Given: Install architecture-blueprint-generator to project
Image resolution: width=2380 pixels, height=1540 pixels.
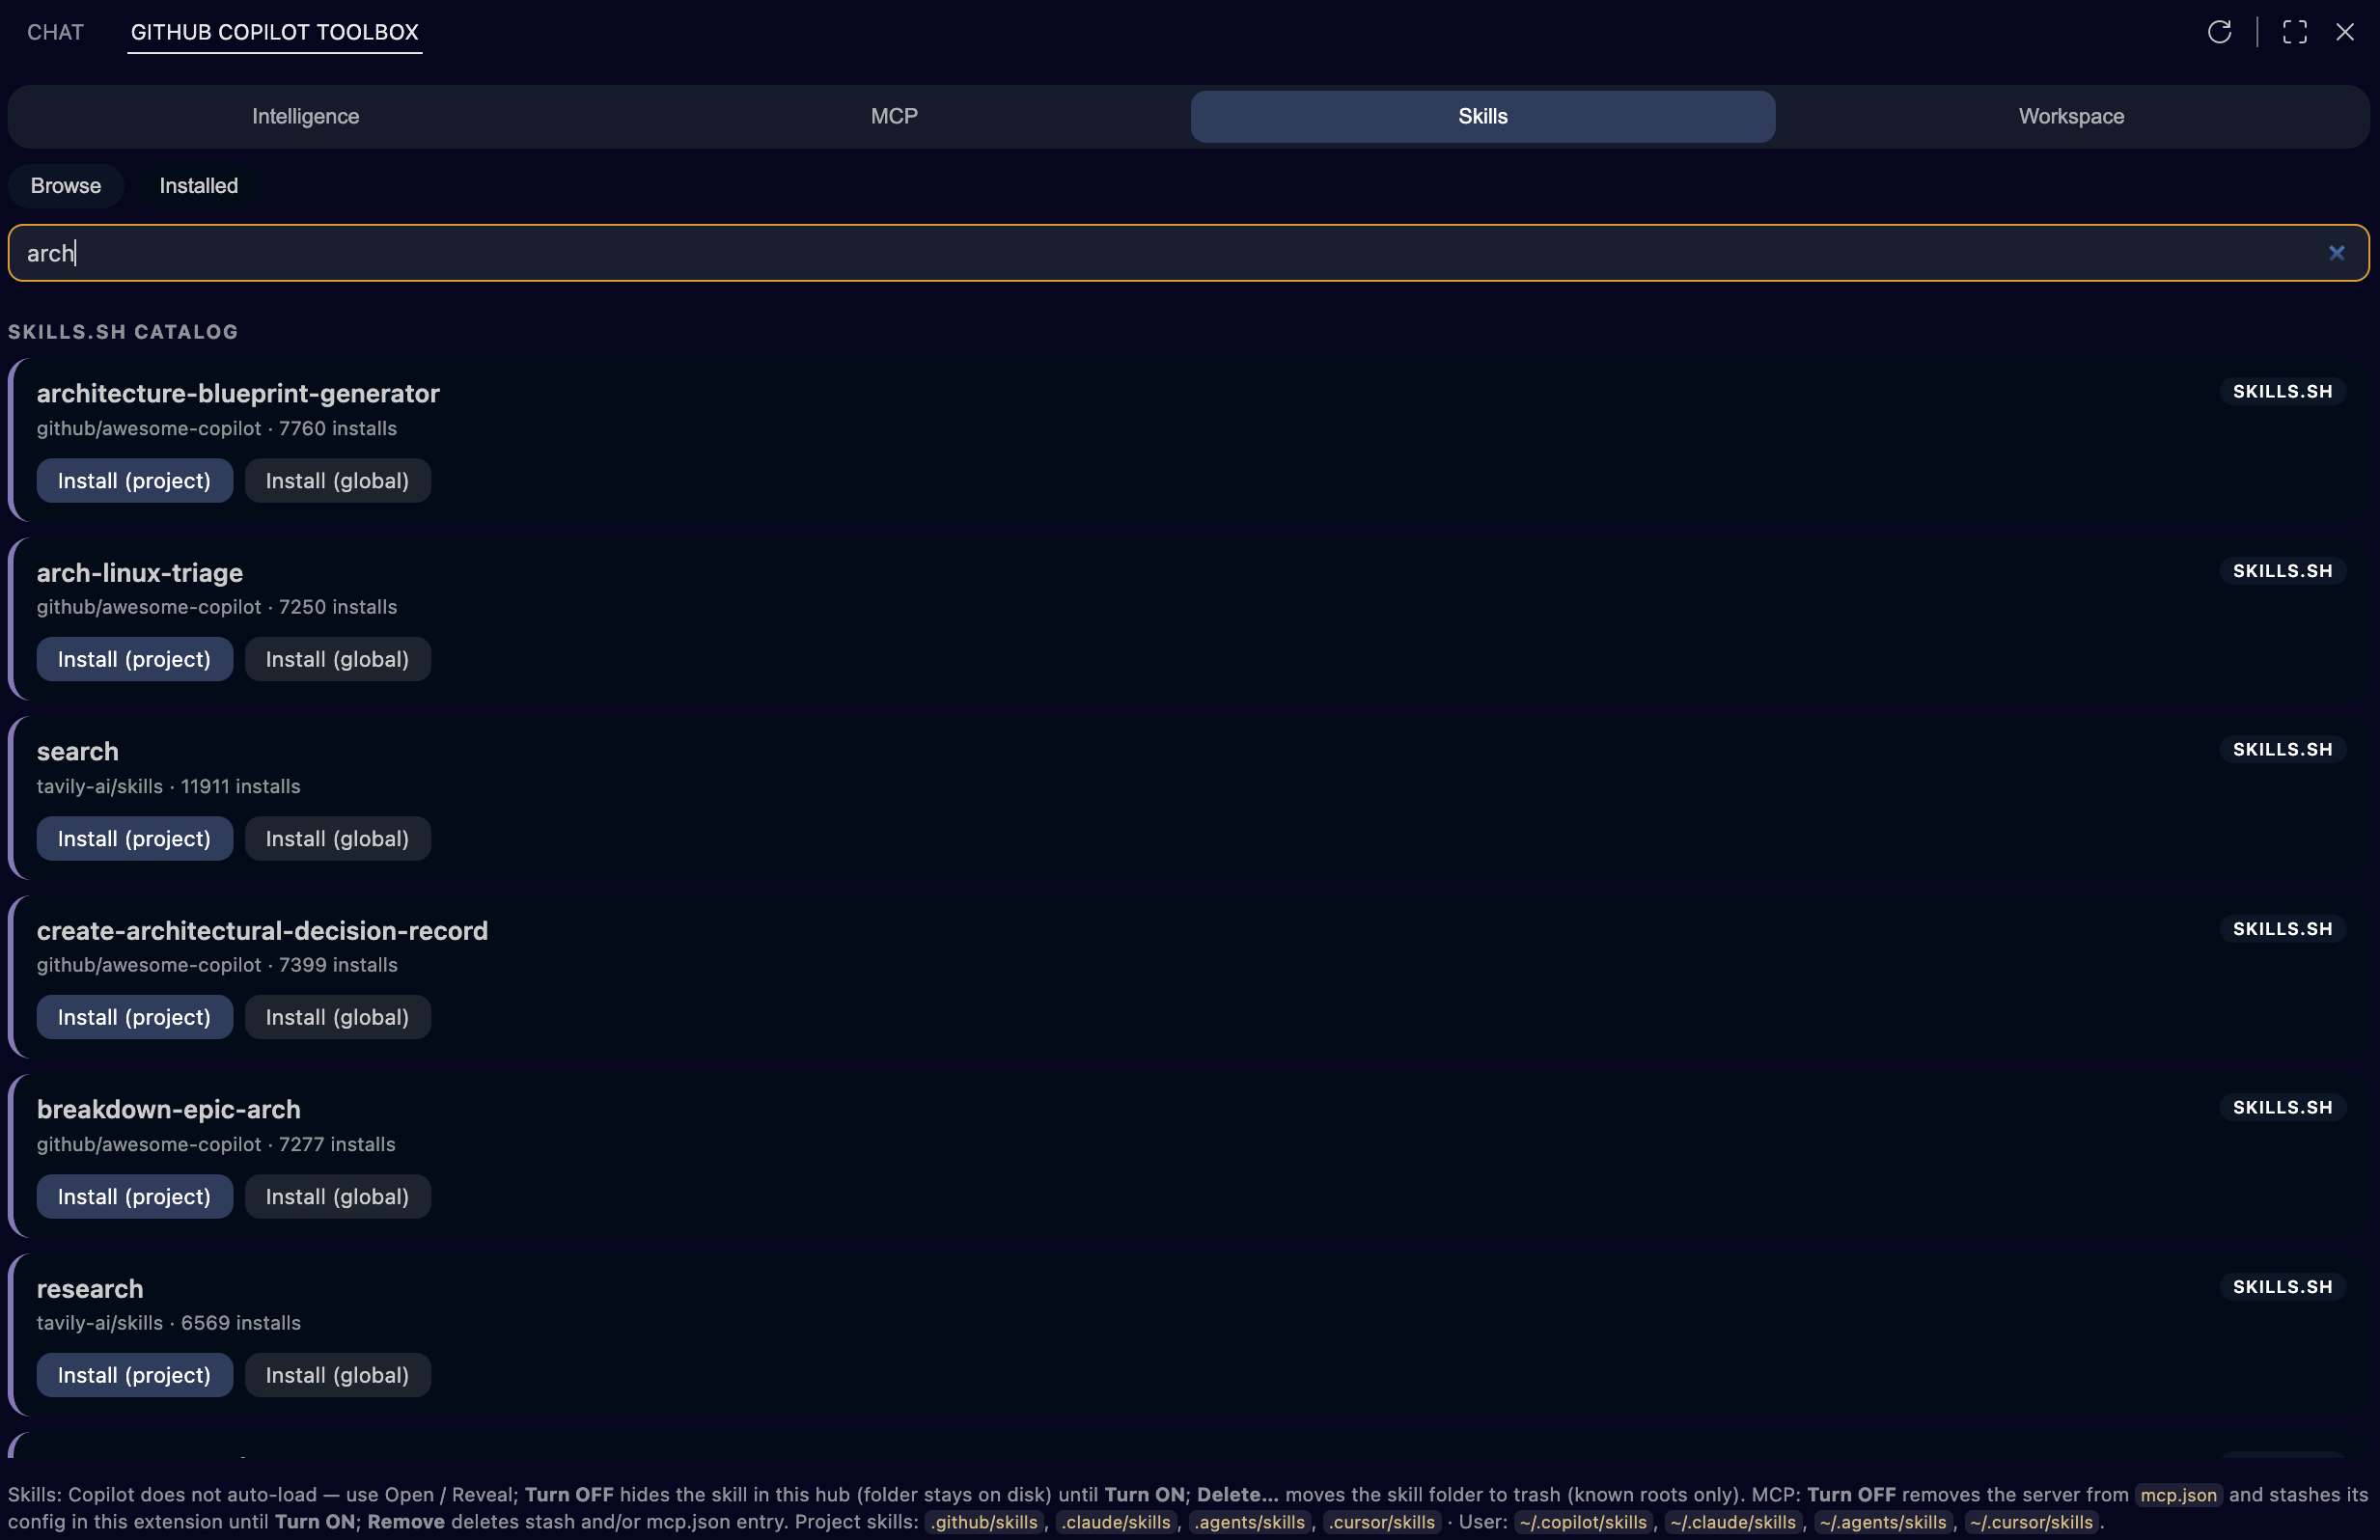Looking at the screenshot, I should pyautogui.click(x=134, y=481).
